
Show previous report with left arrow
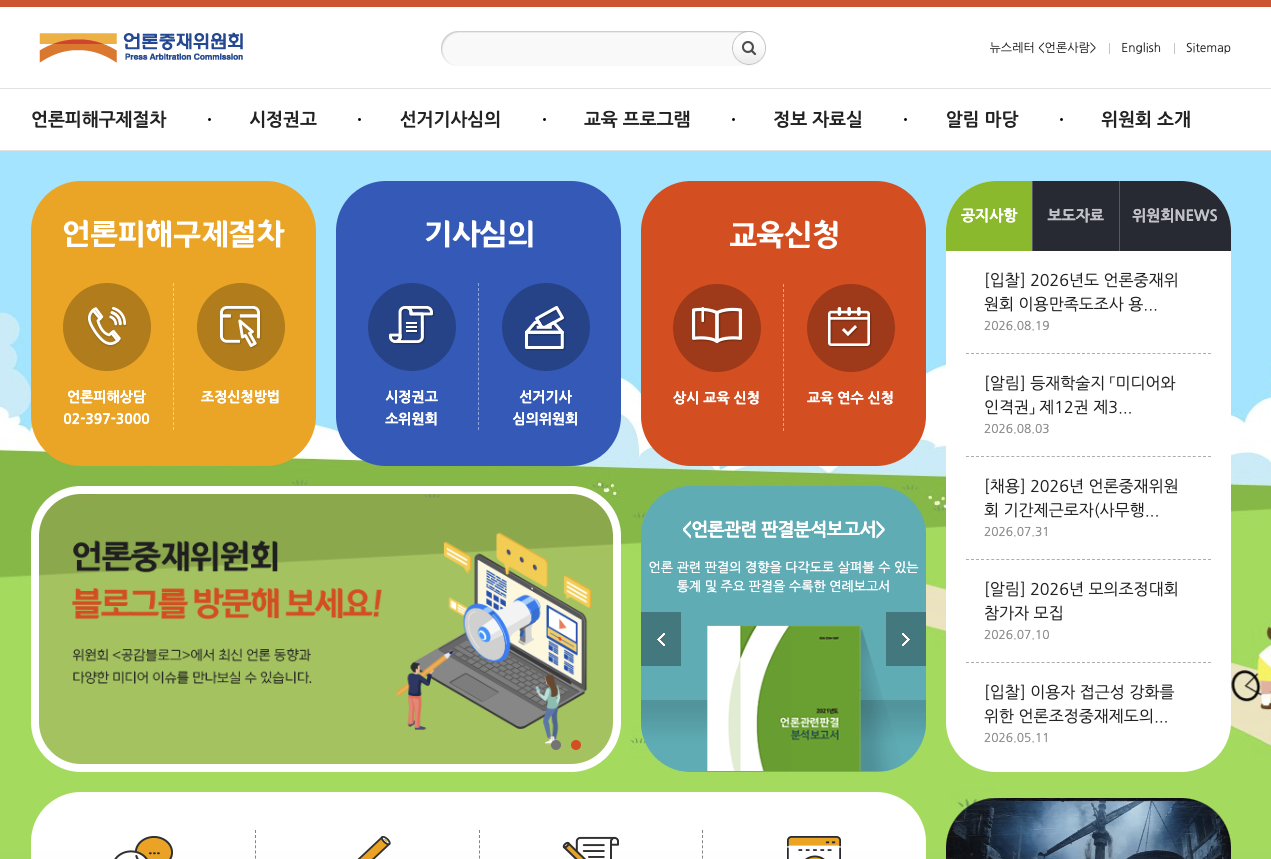point(661,639)
